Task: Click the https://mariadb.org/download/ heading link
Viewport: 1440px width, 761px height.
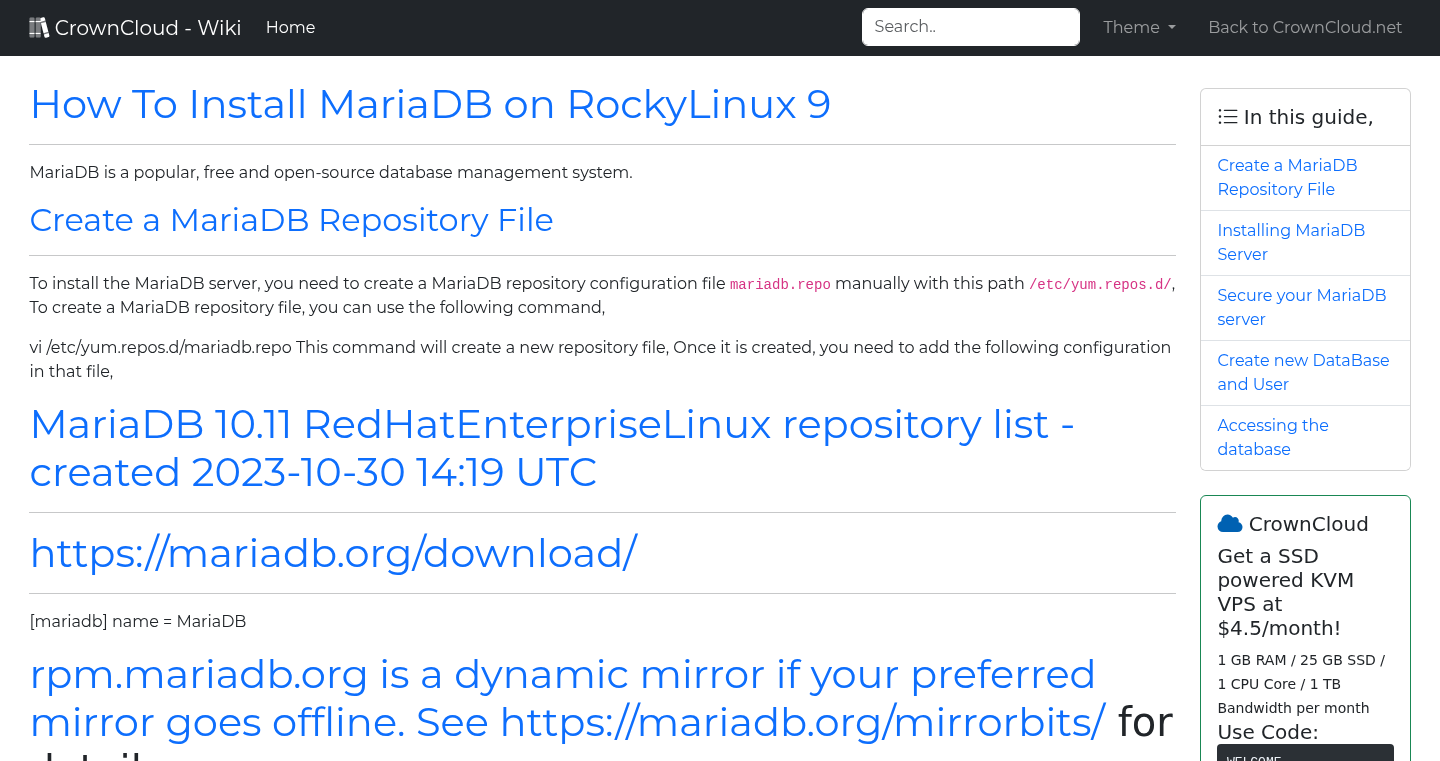Action: click(333, 552)
